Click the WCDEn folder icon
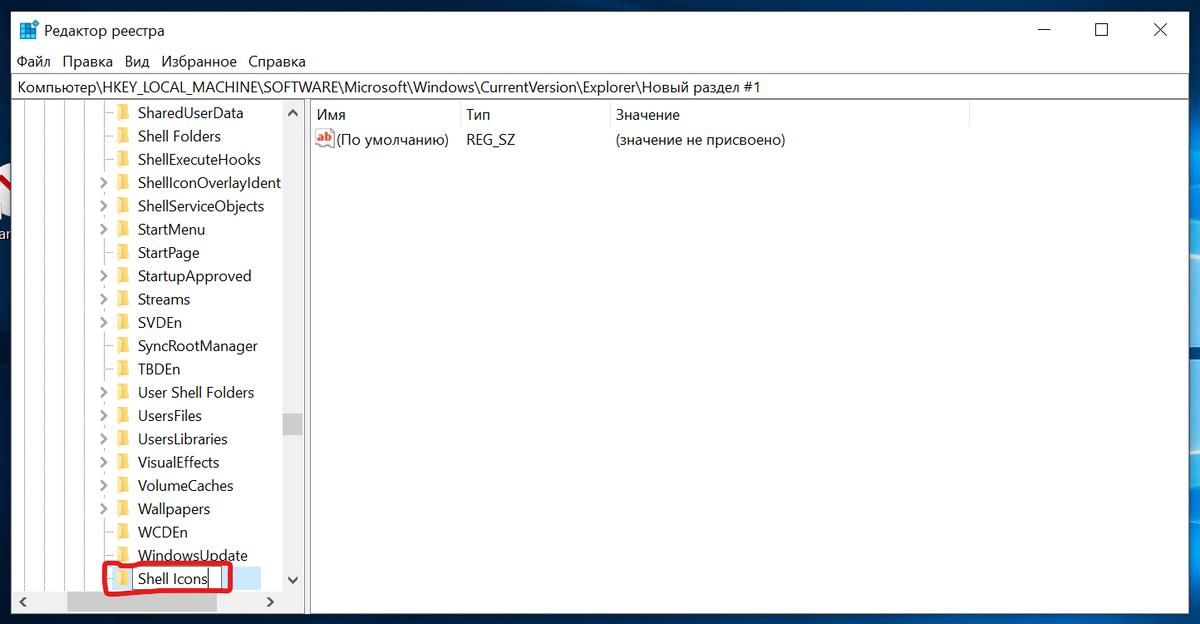1200x624 pixels. tap(123, 532)
